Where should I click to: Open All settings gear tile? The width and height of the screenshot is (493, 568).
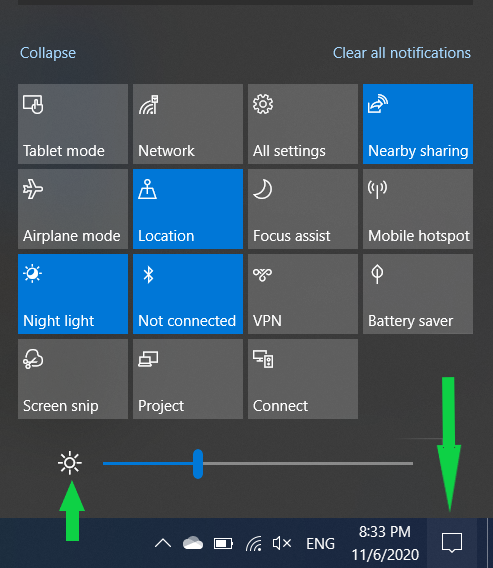coord(303,124)
